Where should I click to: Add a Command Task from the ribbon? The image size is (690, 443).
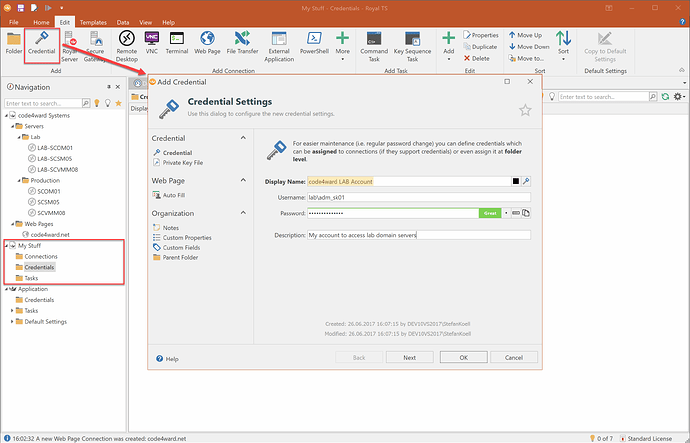(374, 41)
